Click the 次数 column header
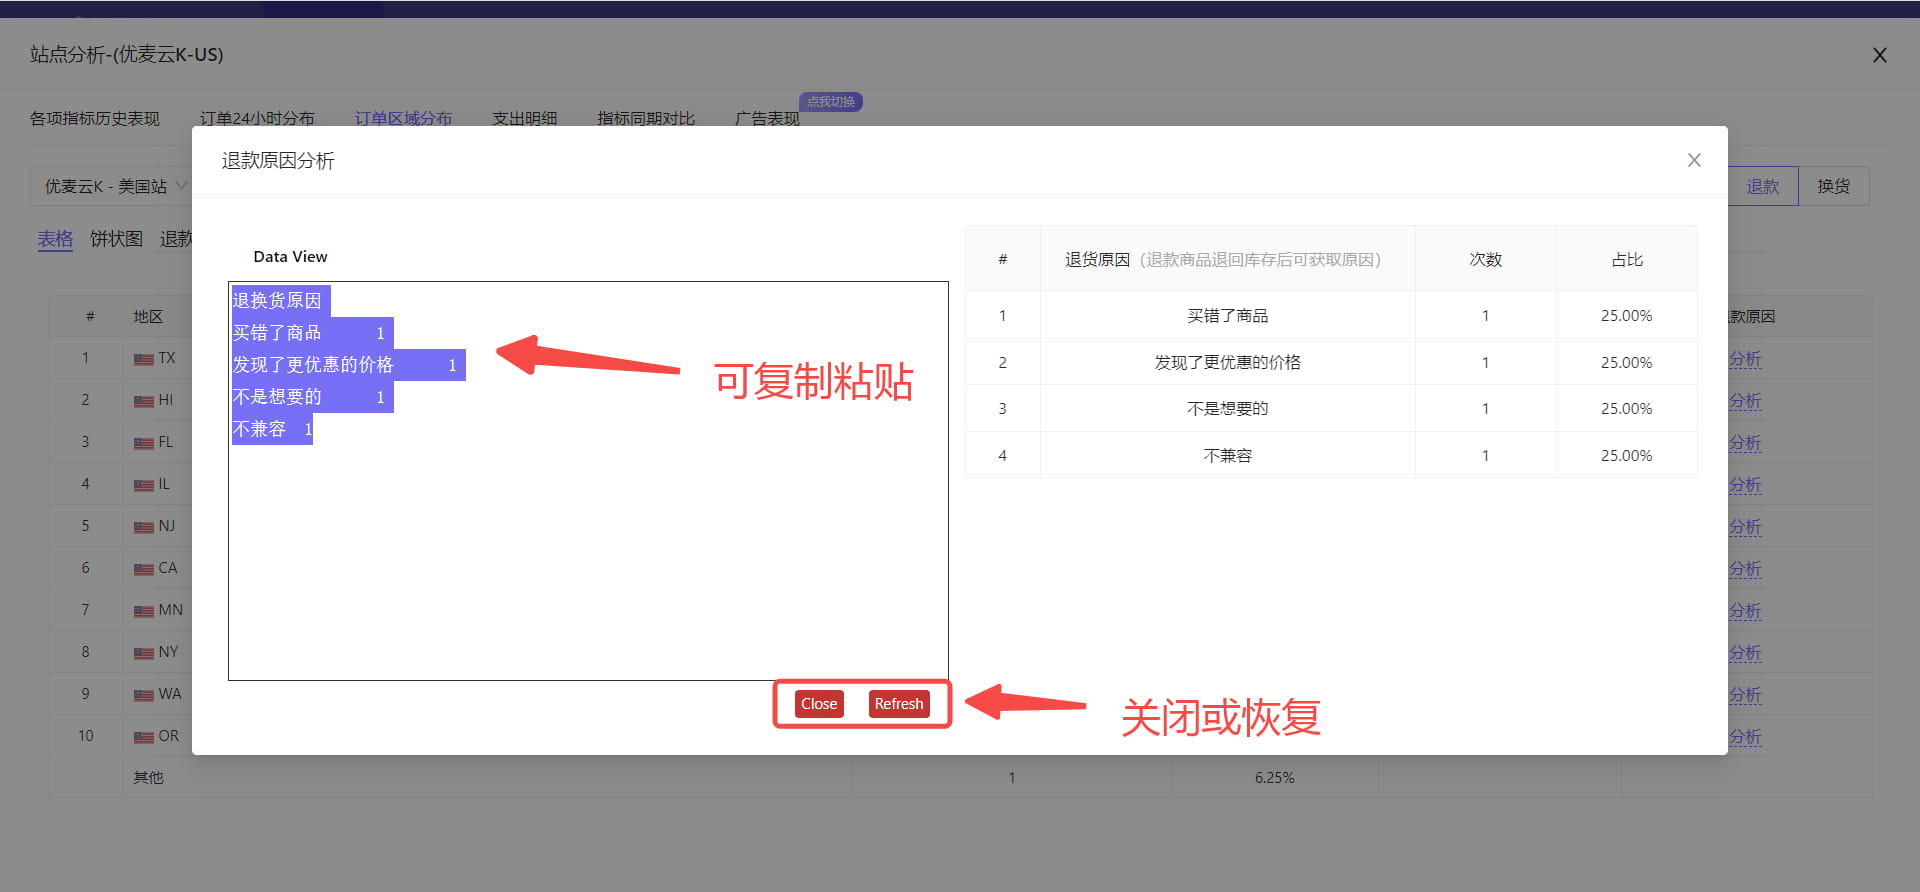1920x892 pixels. [x=1486, y=259]
